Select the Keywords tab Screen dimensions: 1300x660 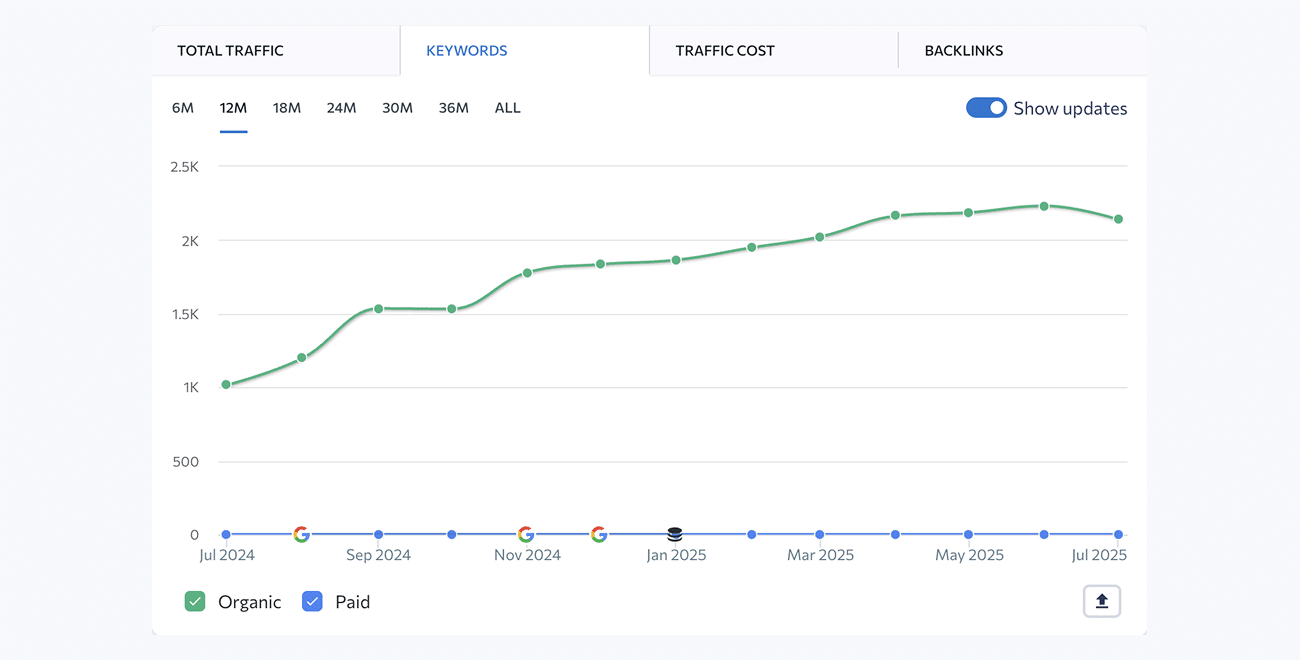click(x=467, y=51)
